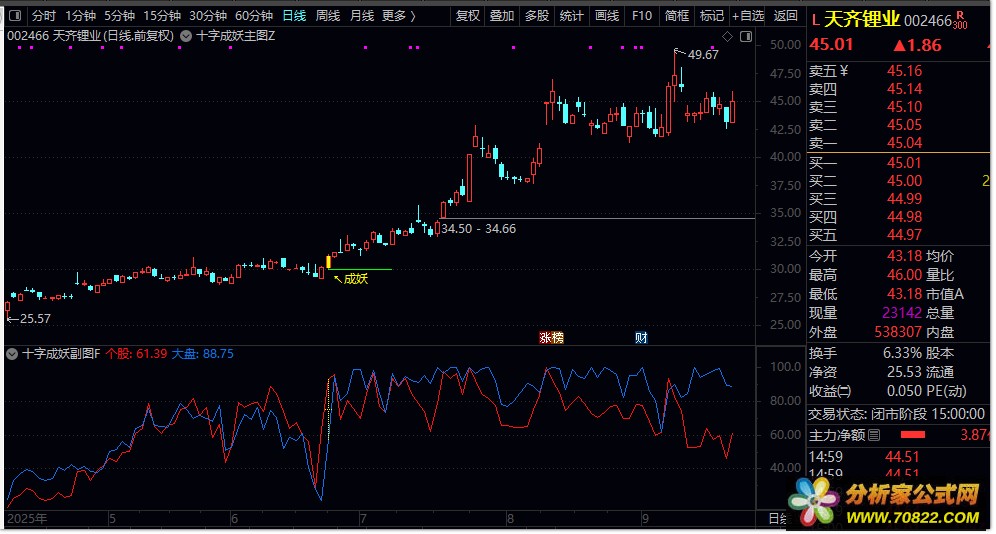The image size is (996, 534).
Task: Activate 画线 drawing tools
Action: (607, 15)
